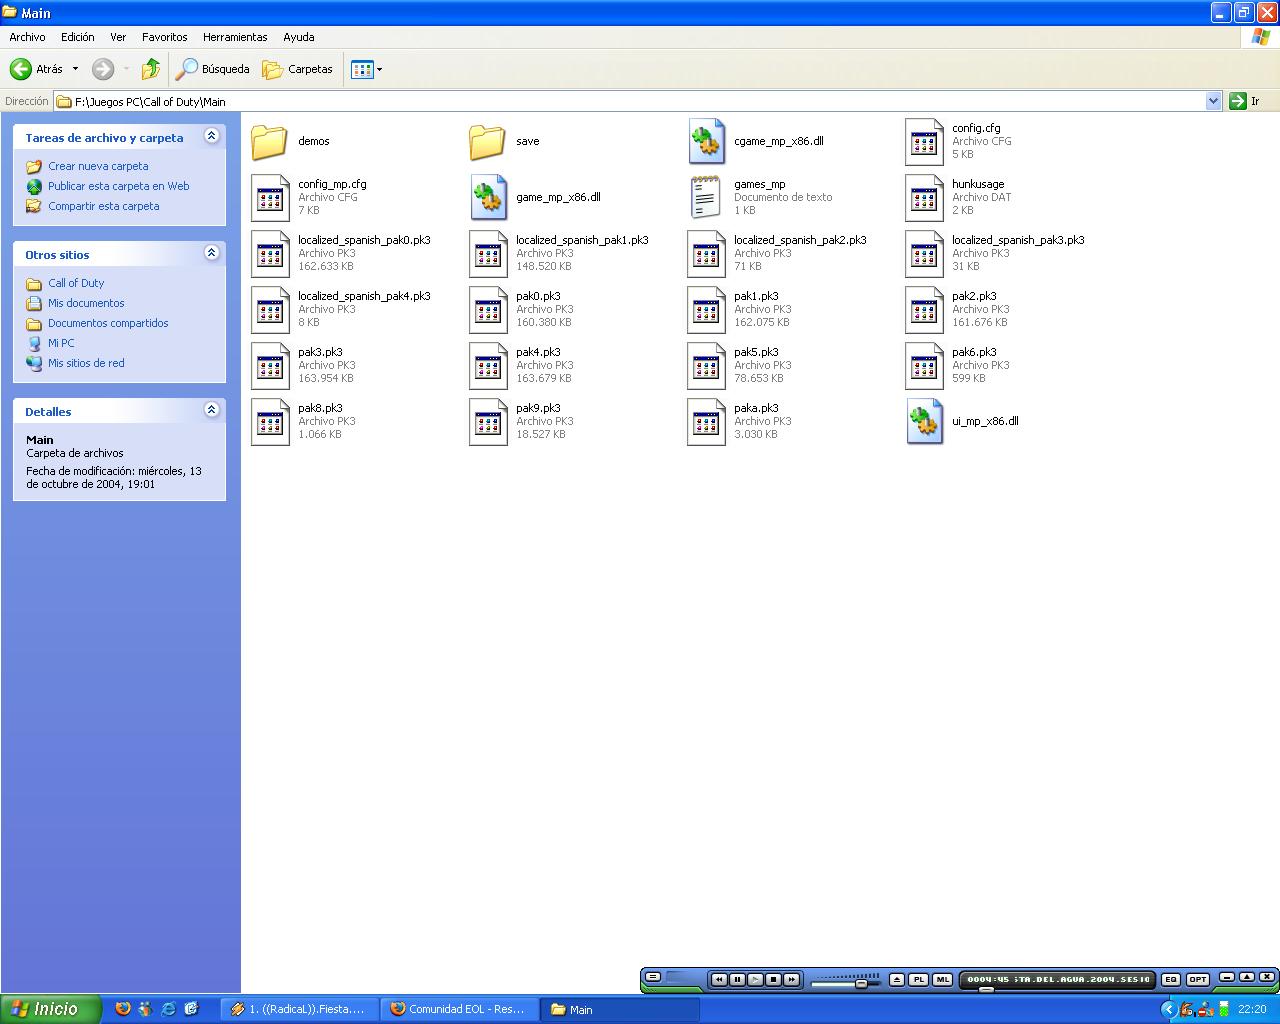Skip to next track in Winamp
Screen dimensions: 1280x1024
tap(791, 980)
